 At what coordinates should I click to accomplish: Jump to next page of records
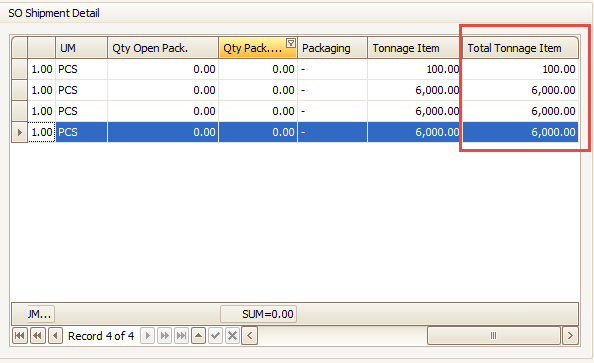[x=164, y=336]
